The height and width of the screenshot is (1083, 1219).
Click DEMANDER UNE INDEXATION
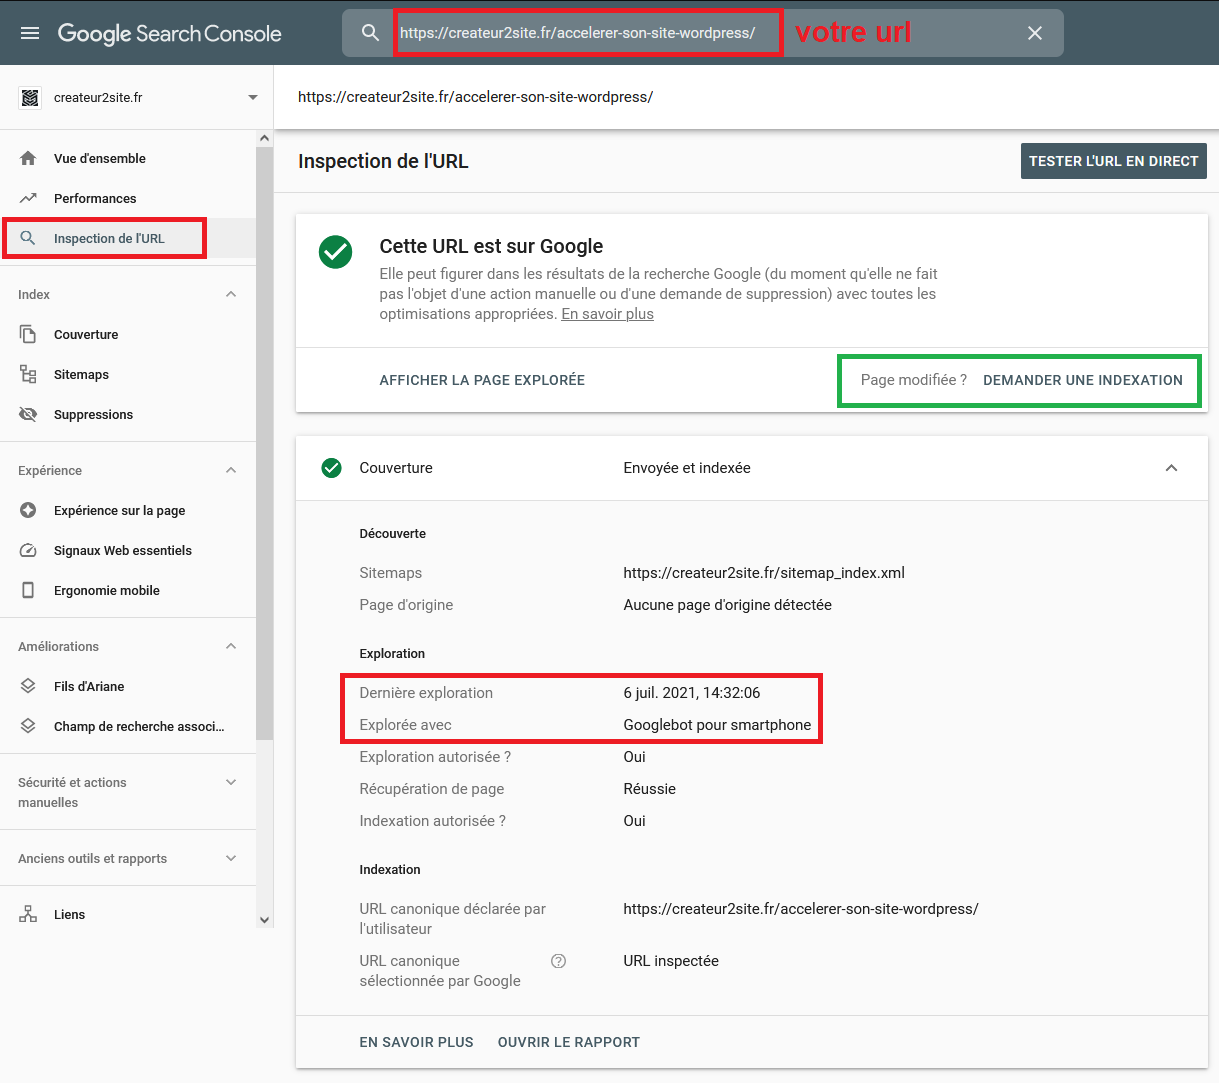point(1082,380)
